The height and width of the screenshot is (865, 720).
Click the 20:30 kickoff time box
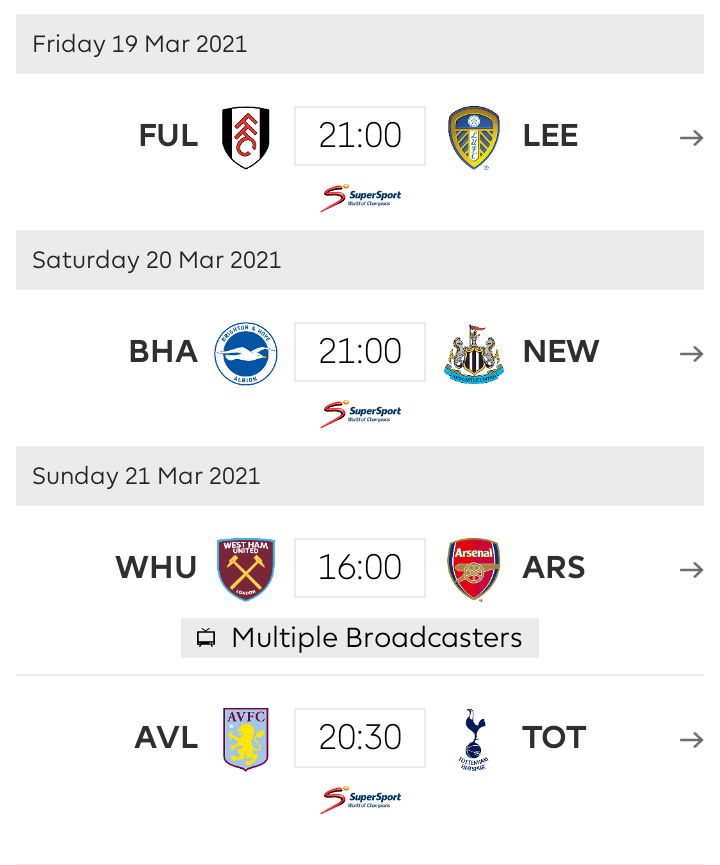click(360, 738)
